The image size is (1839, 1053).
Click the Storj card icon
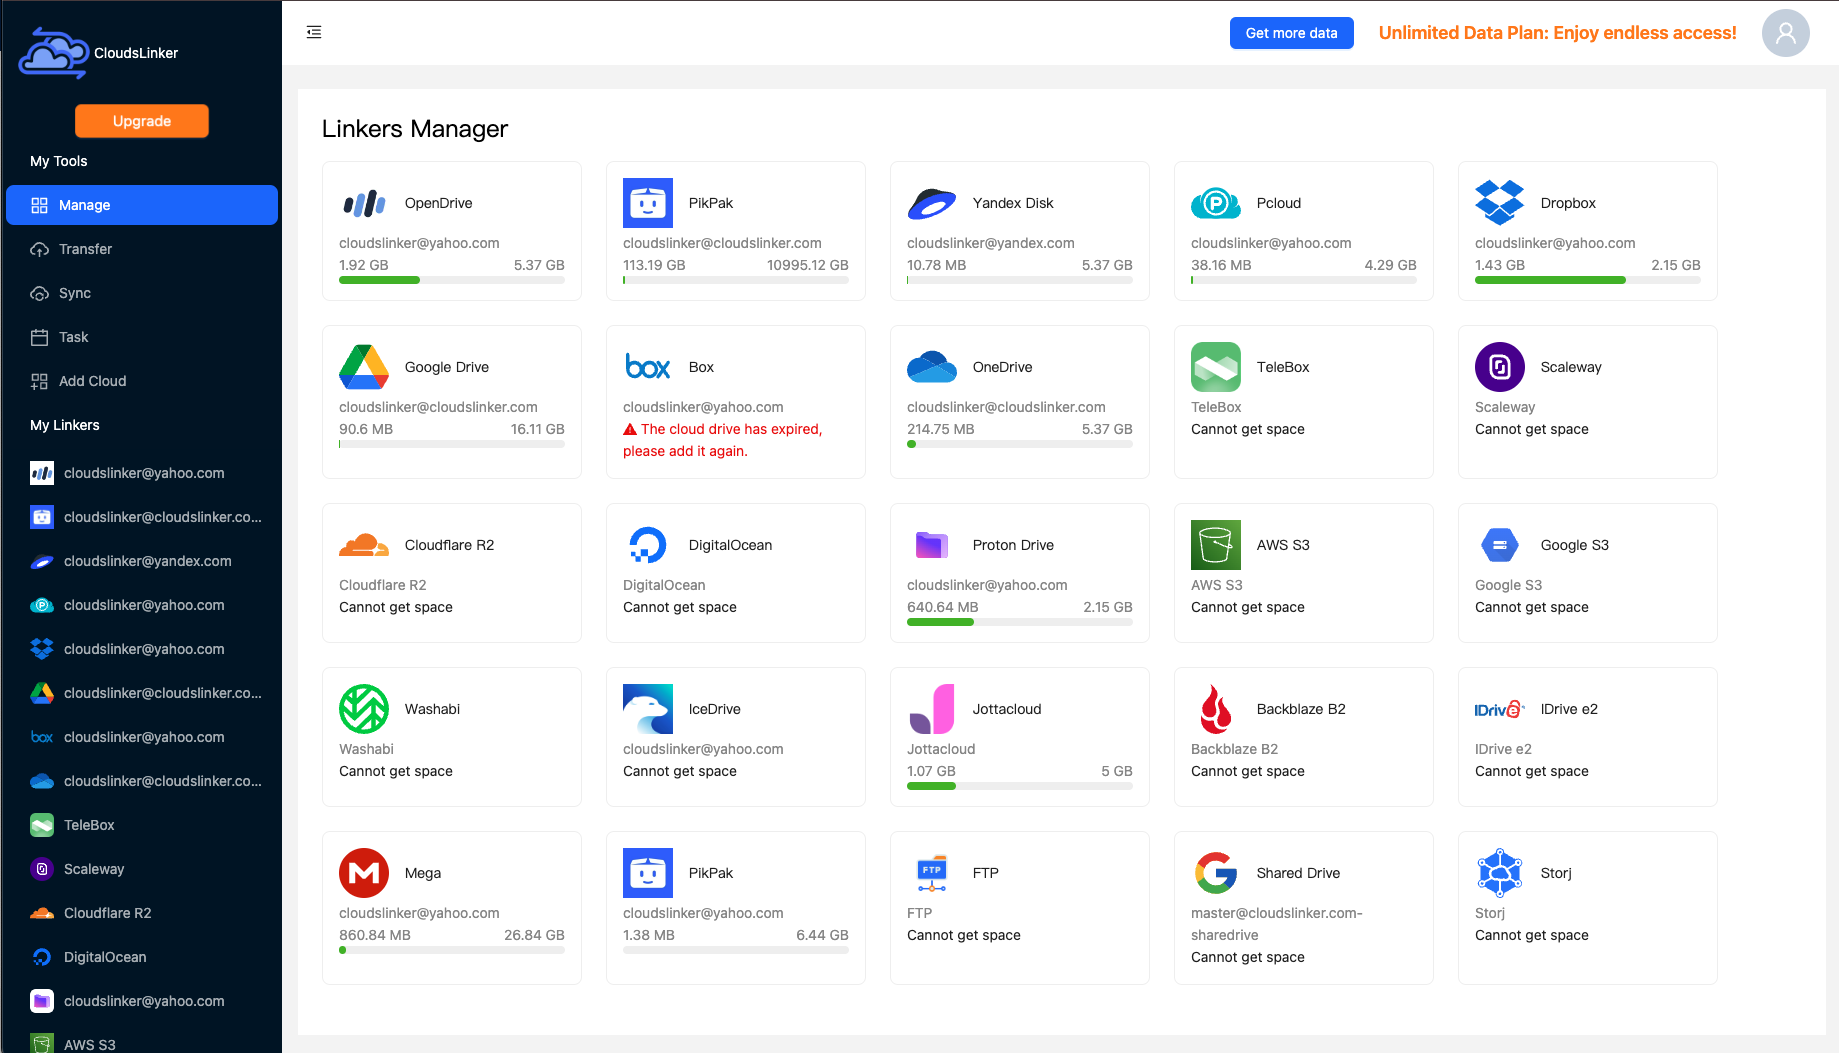tap(1500, 873)
